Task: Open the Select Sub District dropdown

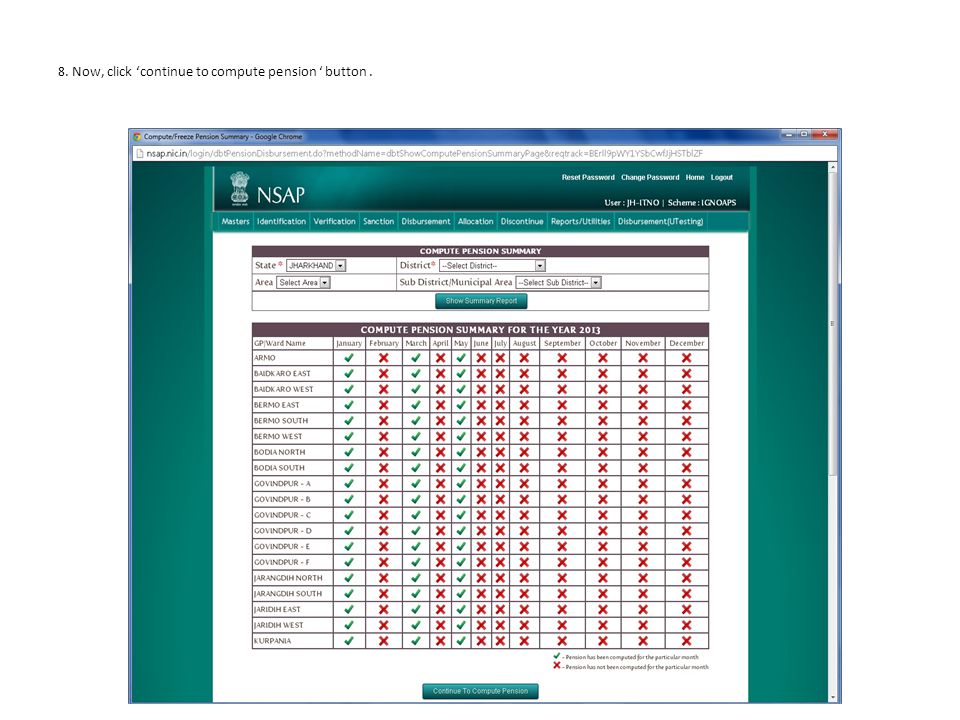Action: (x=558, y=282)
